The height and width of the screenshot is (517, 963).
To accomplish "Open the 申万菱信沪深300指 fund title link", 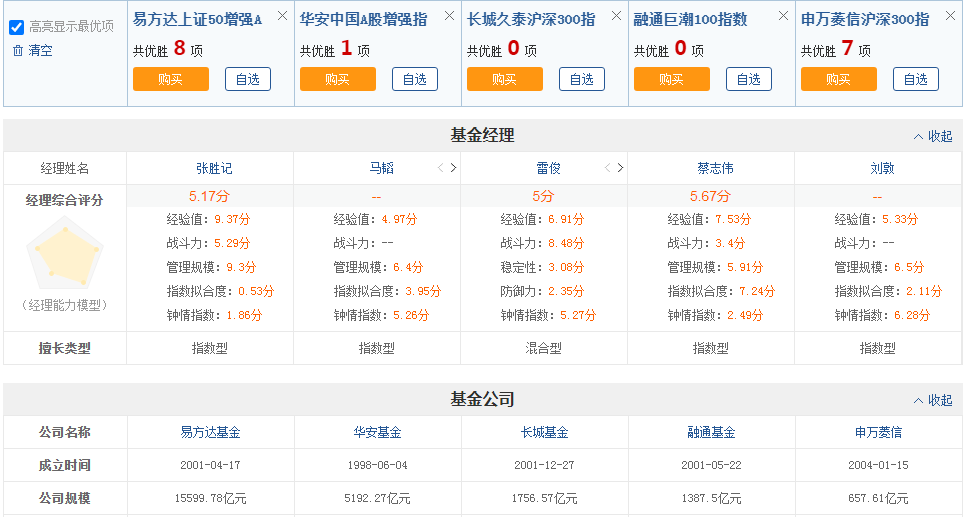I will [x=865, y=20].
